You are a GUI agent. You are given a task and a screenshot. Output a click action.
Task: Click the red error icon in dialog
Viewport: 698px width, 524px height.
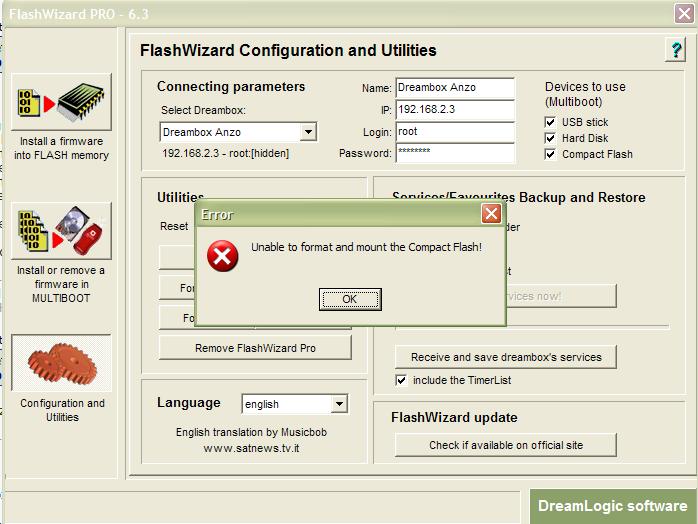pos(222,256)
